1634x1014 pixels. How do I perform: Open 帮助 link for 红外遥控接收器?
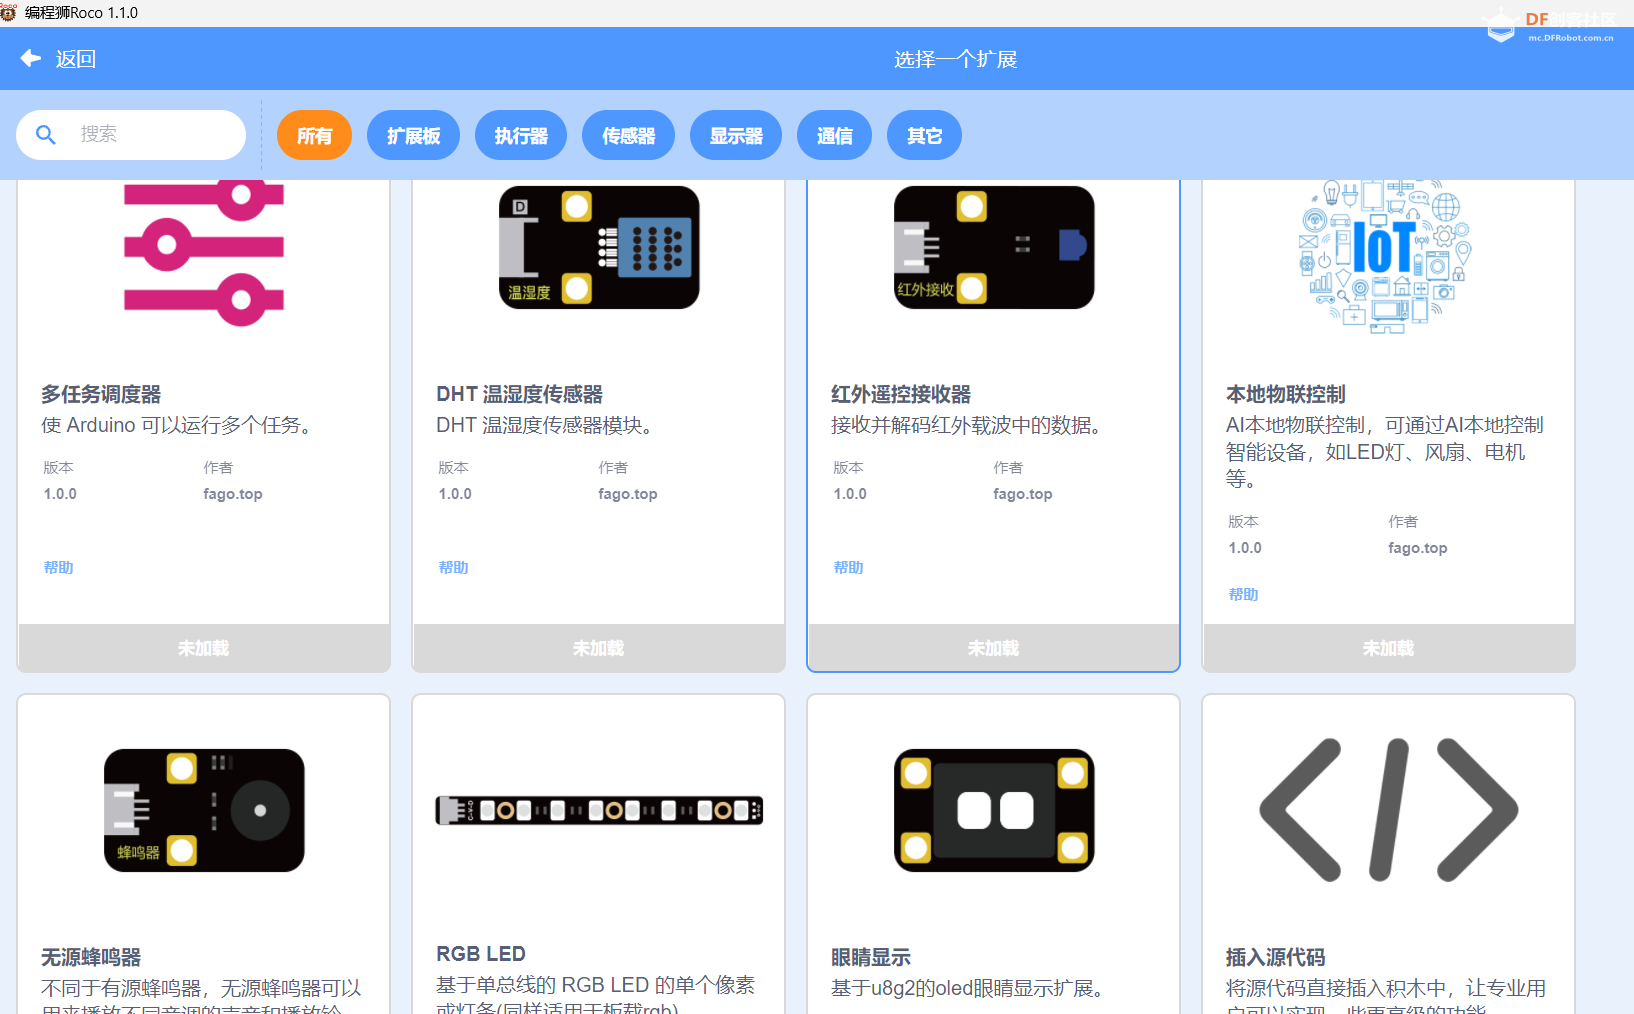tap(848, 567)
